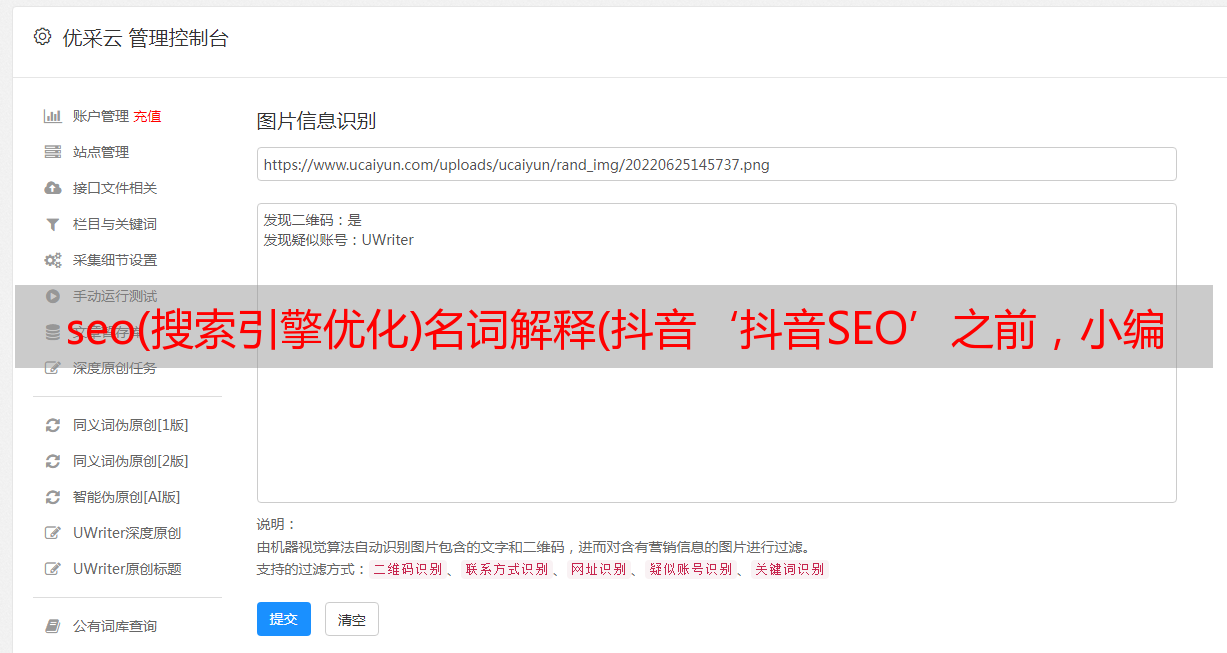1227x653 pixels.
Task: Click the 清空 button
Action: pyautogui.click(x=352, y=619)
